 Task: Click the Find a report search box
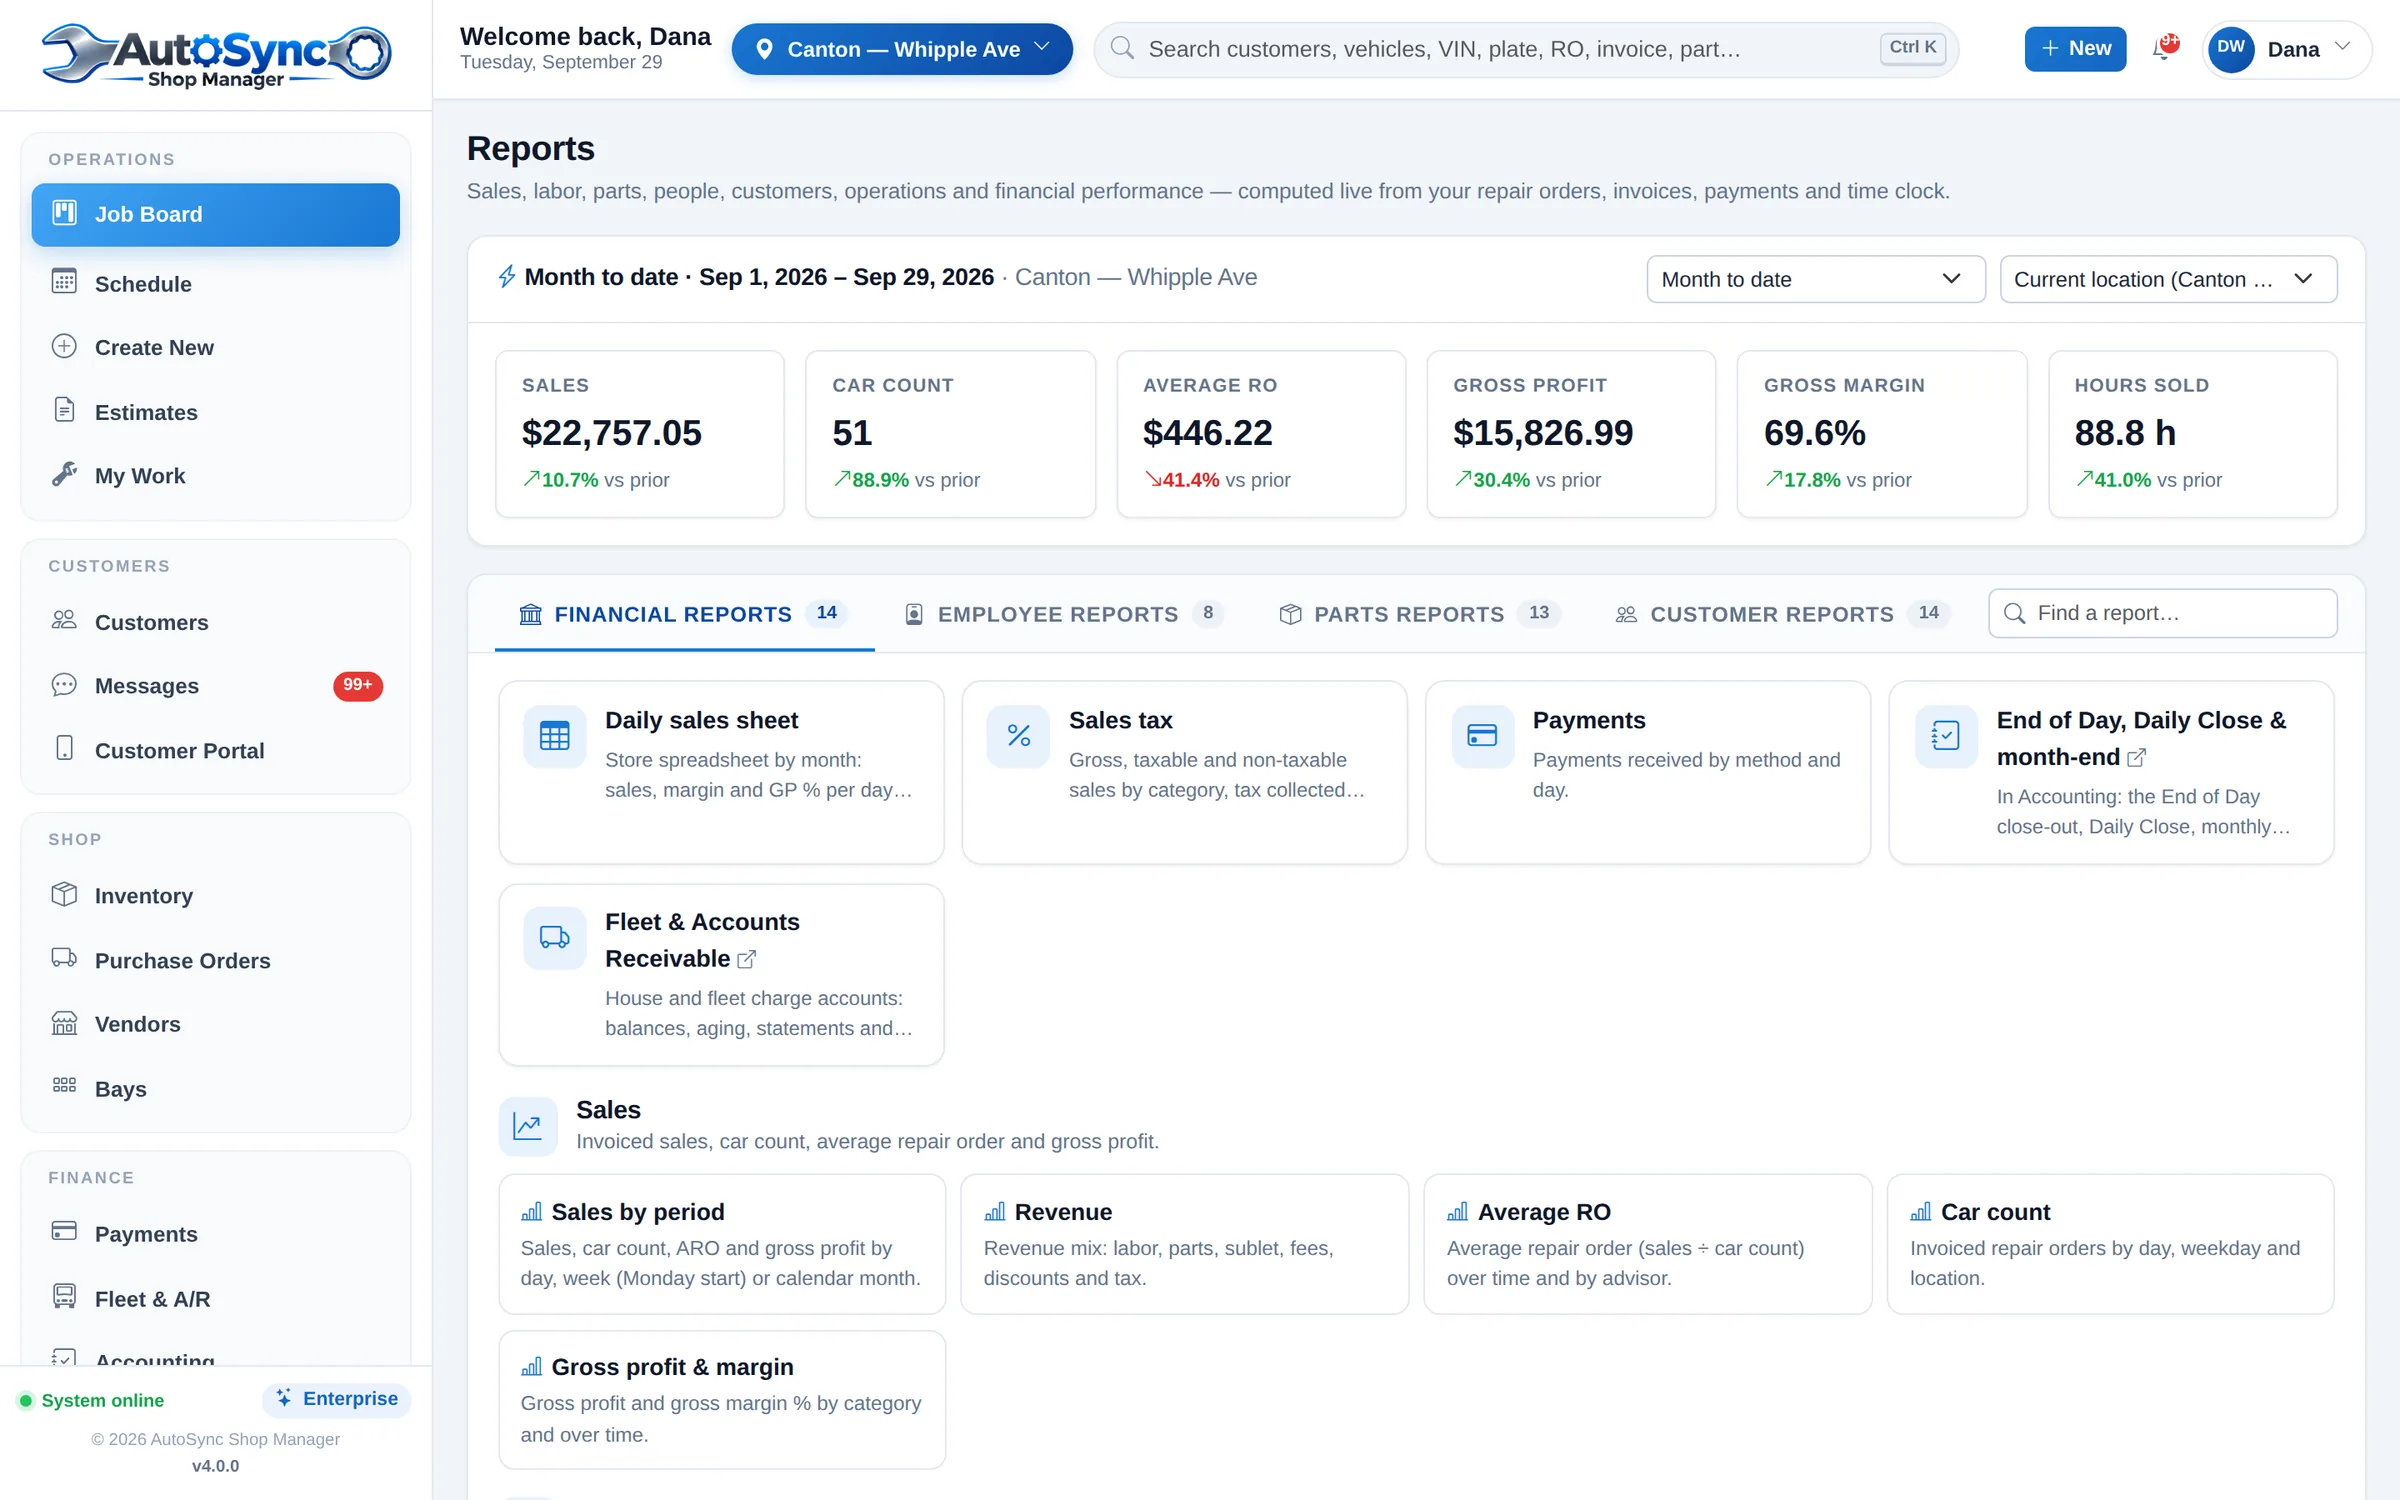[2163, 613]
